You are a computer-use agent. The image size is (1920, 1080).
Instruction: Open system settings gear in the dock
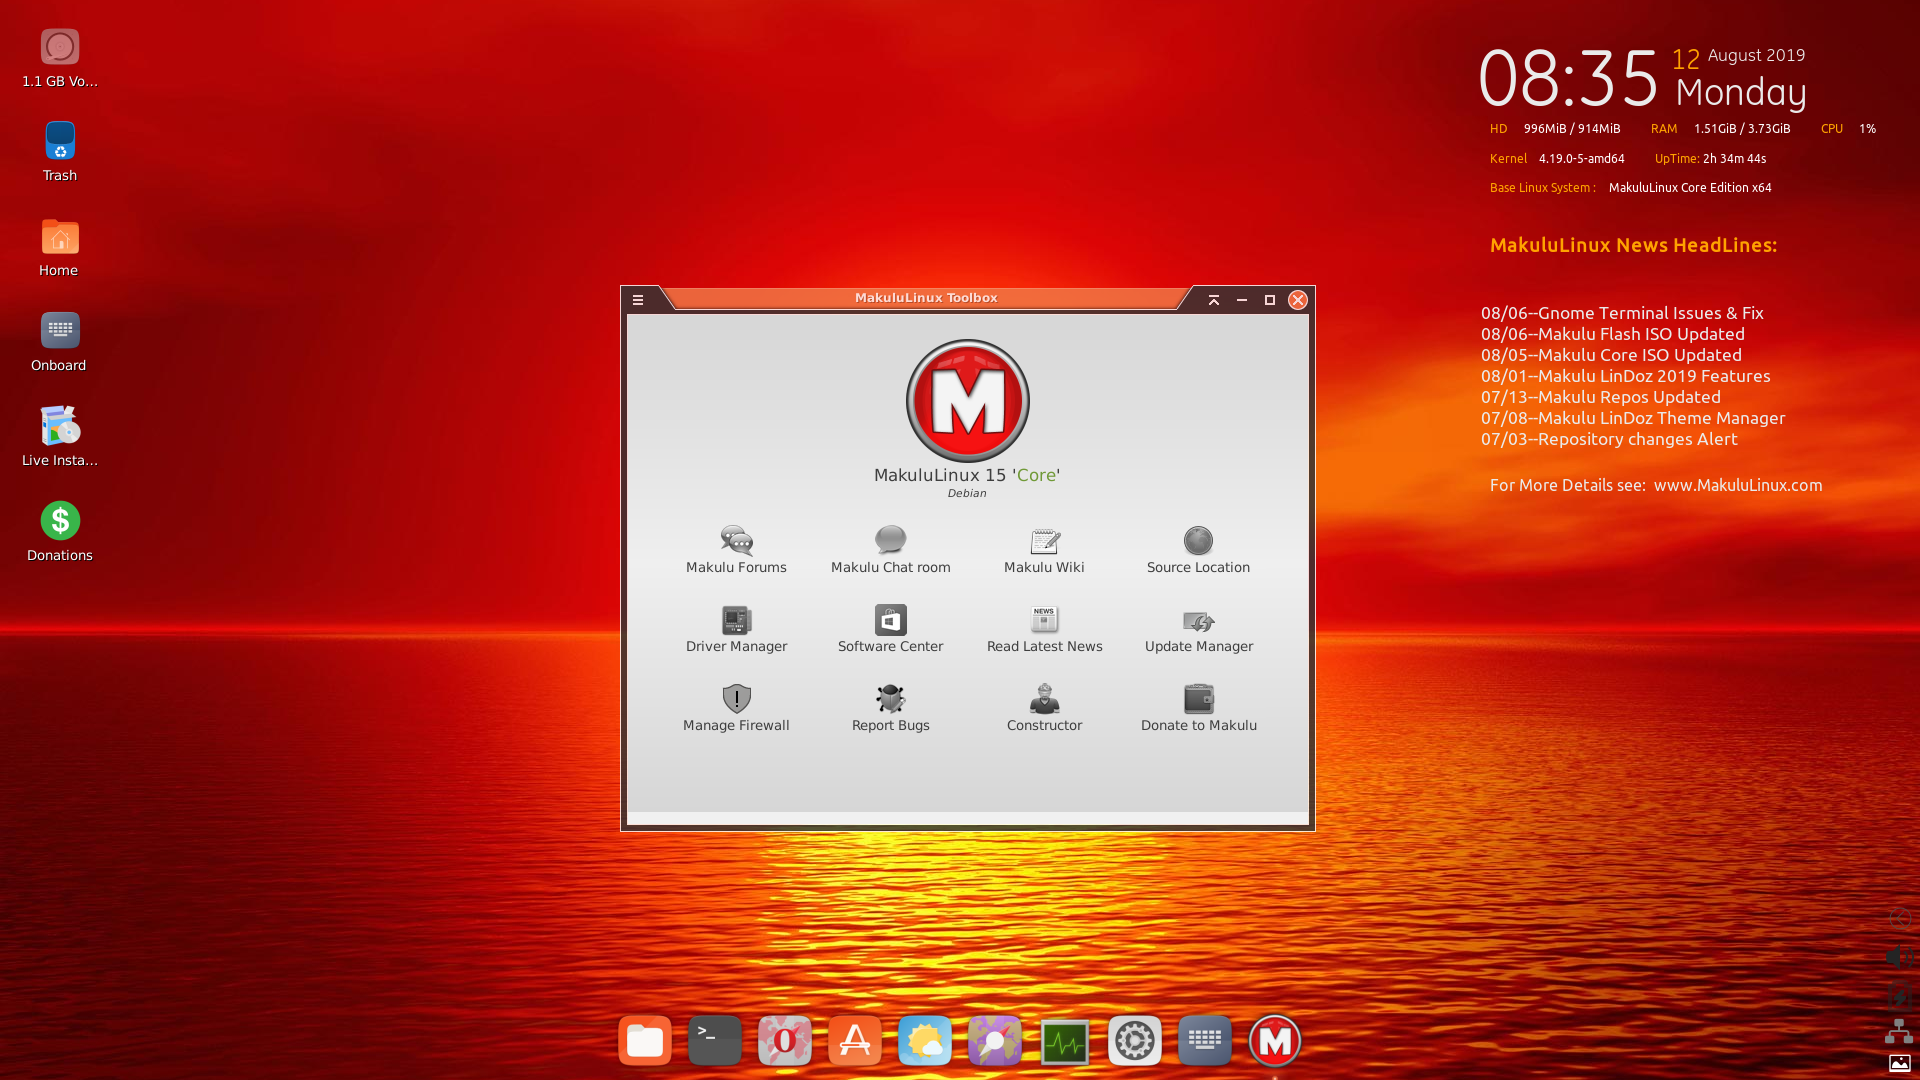point(1135,1041)
